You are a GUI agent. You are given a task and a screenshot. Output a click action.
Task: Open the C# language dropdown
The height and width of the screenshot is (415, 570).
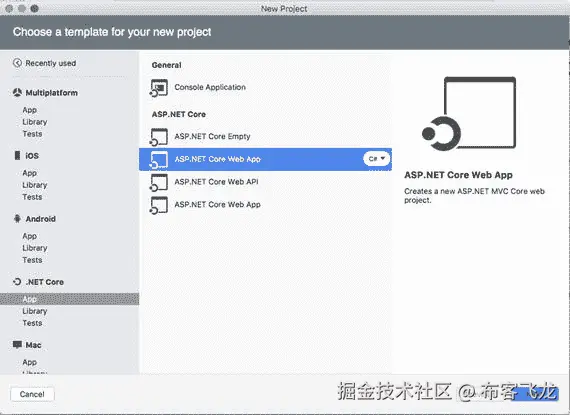click(377, 159)
